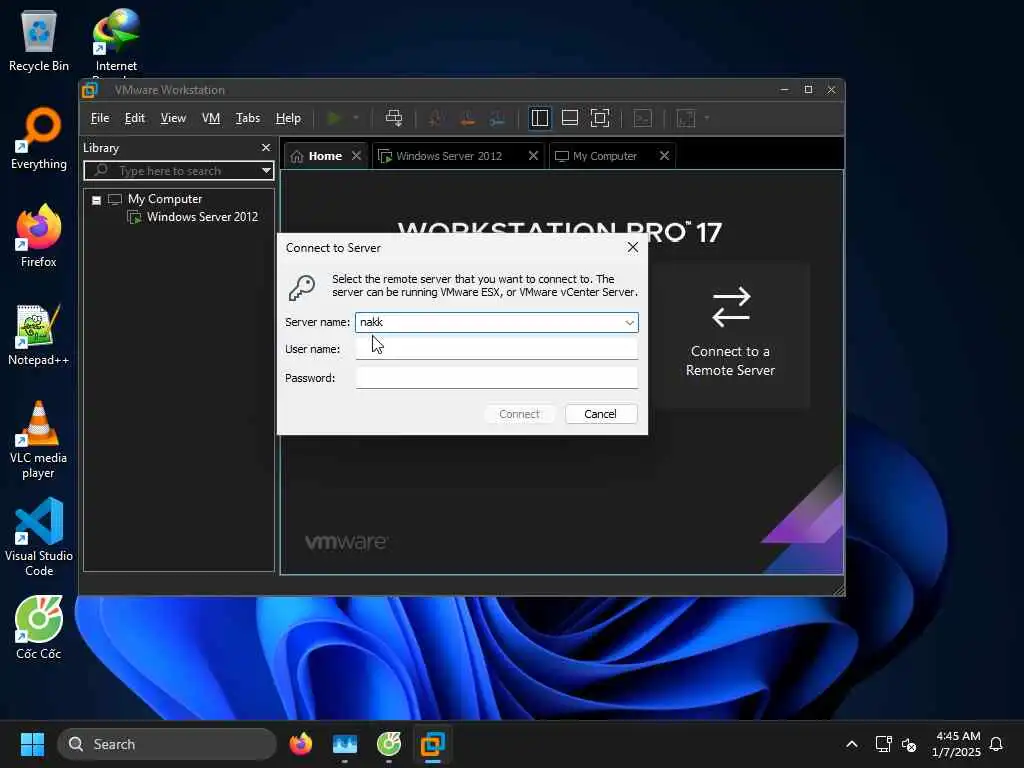Click the VMware Workstation taskbar icon
The image size is (1024, 768).
[x=433, y=744]
